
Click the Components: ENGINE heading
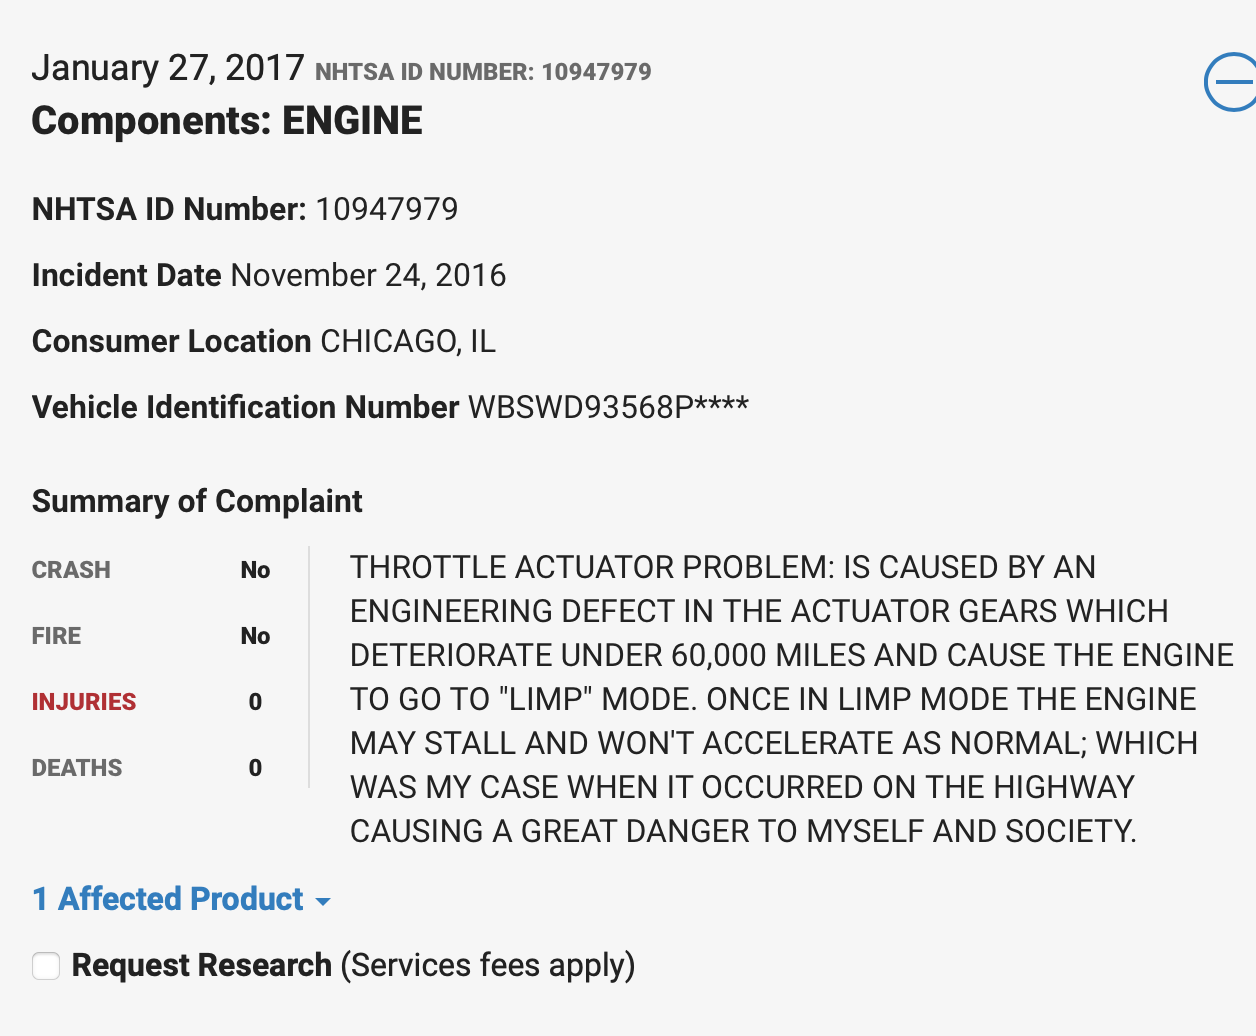point(227,121)
